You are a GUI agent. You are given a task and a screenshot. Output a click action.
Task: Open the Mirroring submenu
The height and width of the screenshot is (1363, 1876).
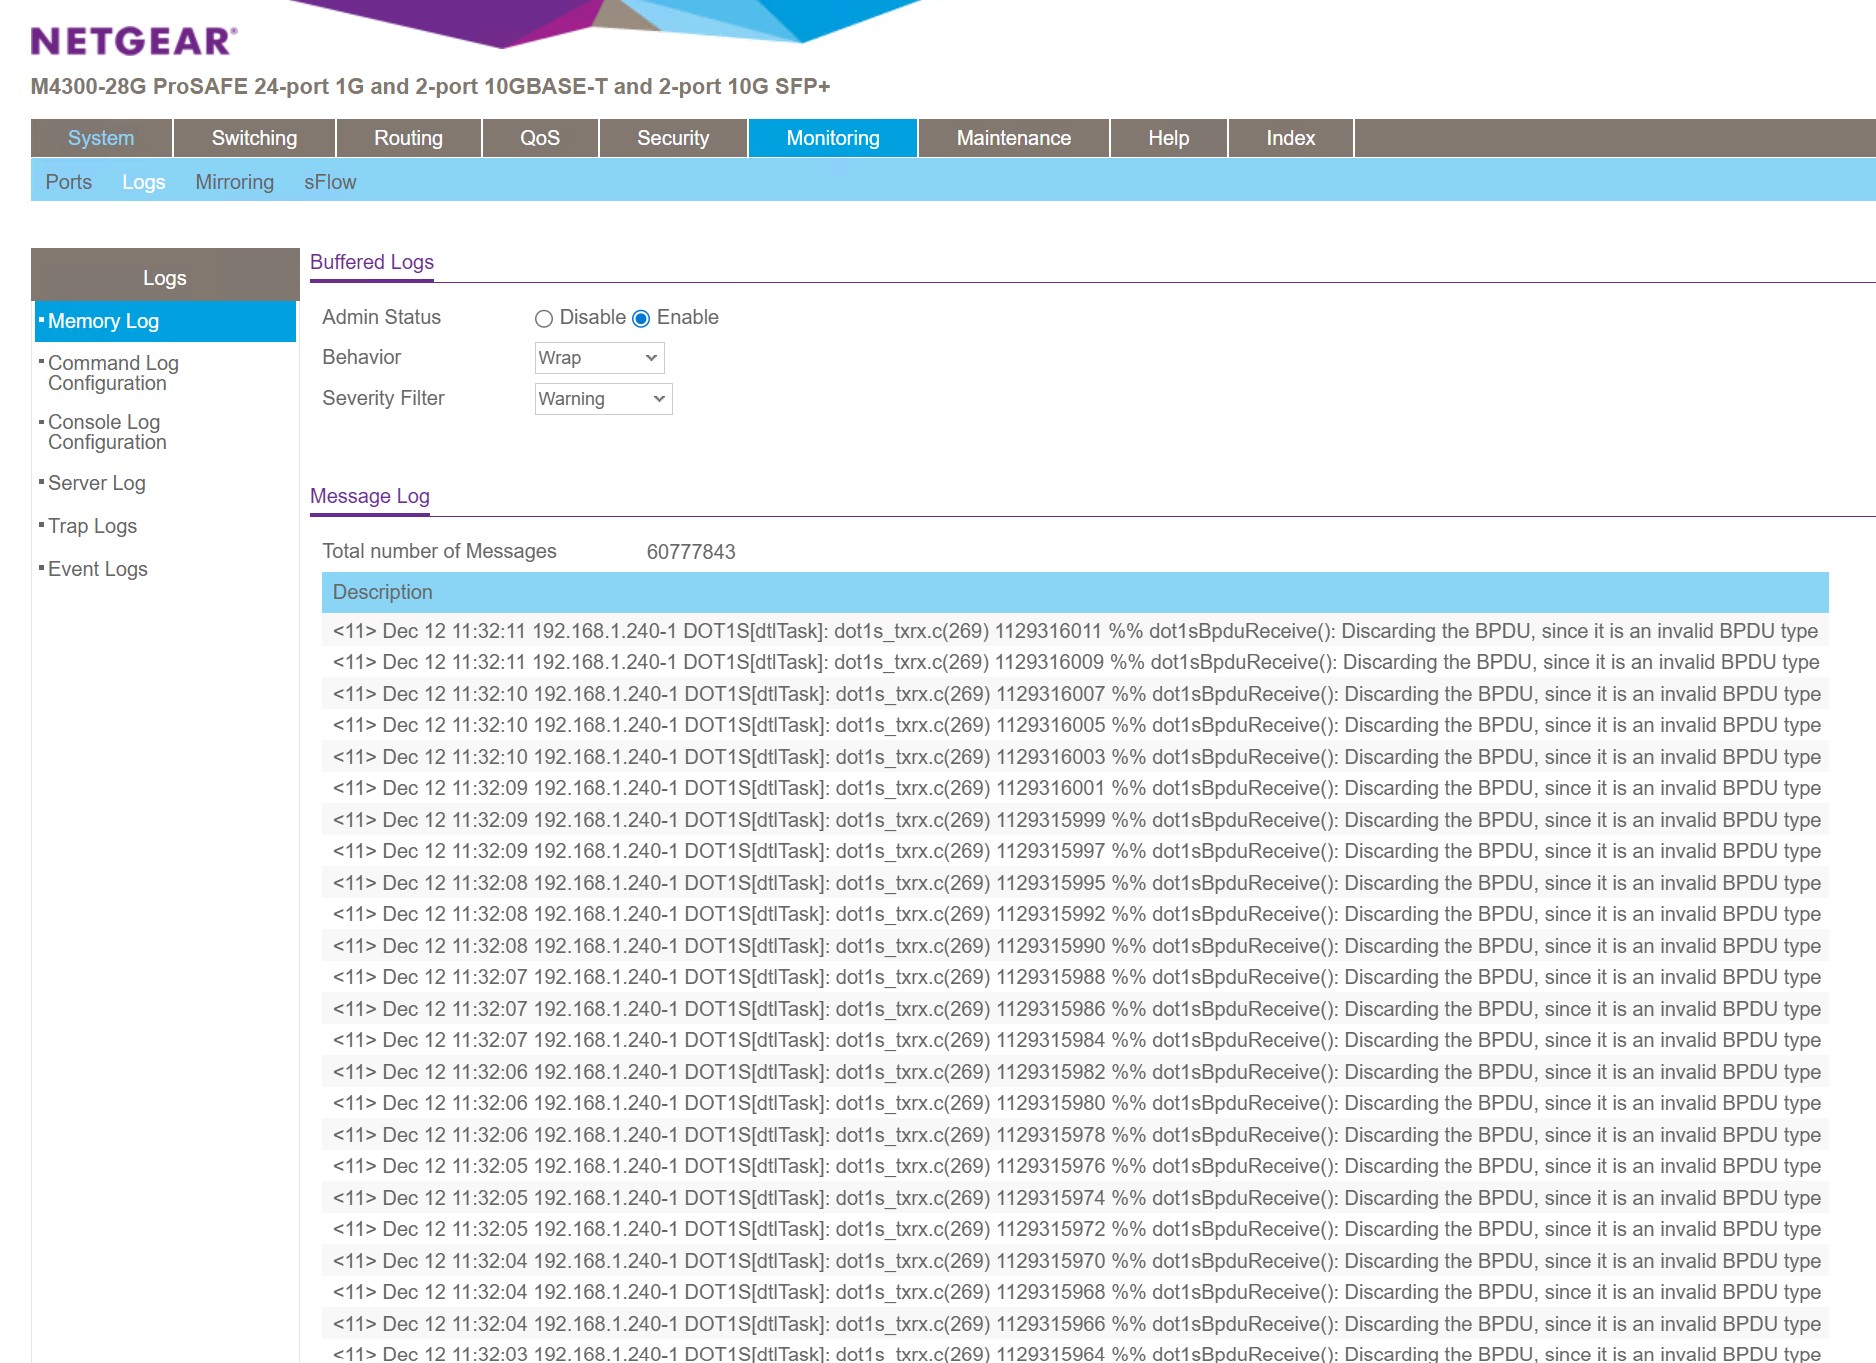(x=234, y=182)
